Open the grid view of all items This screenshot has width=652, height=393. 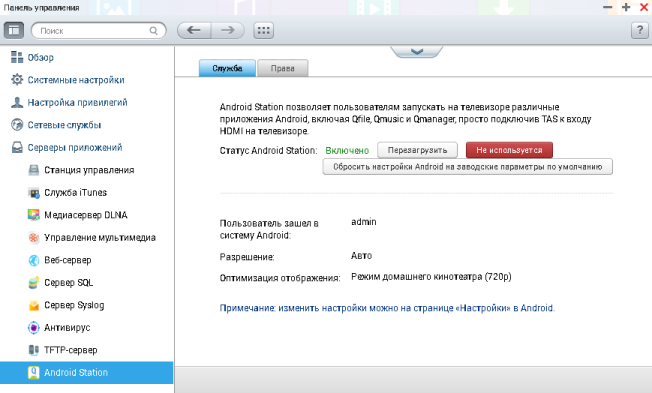click(264, 30)
